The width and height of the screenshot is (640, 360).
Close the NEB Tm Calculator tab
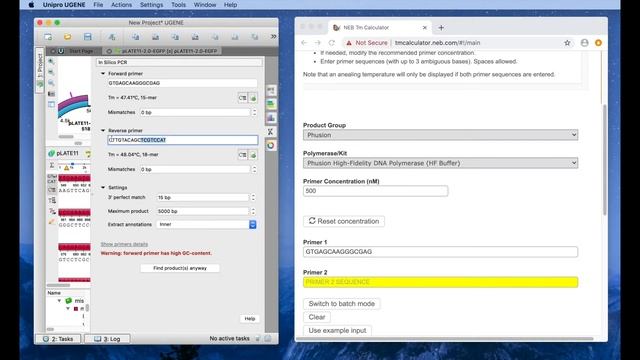(x=424, y=28)
